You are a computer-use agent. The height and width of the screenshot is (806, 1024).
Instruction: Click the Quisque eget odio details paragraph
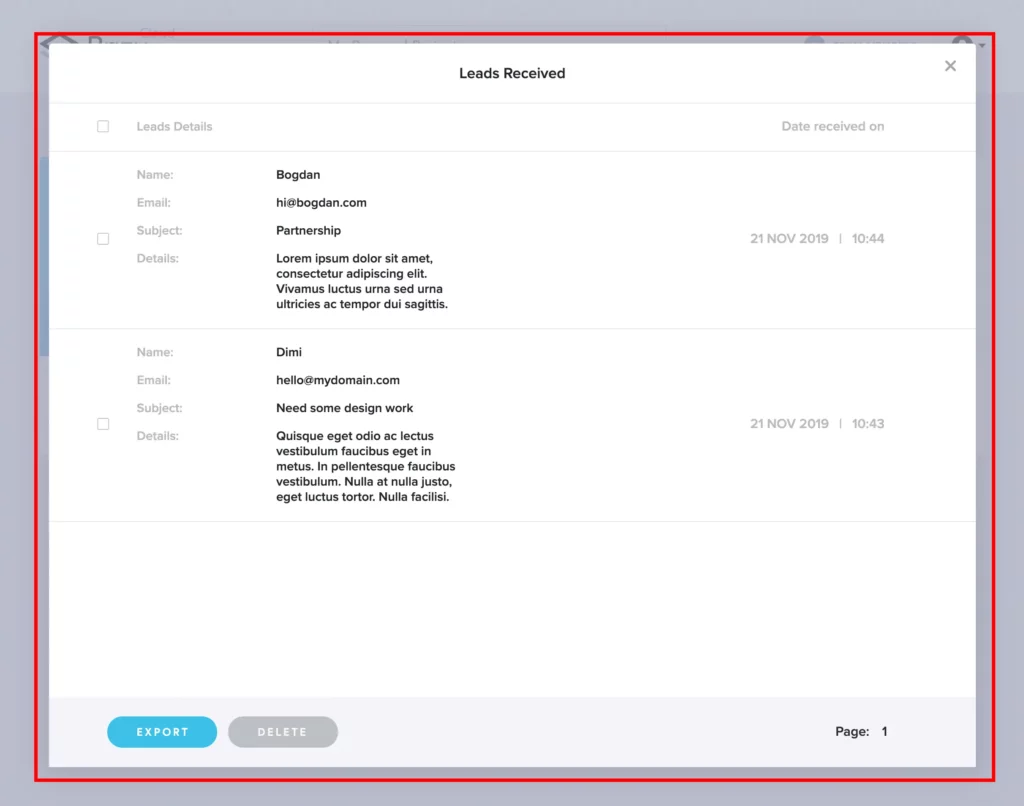coord(365,466)
